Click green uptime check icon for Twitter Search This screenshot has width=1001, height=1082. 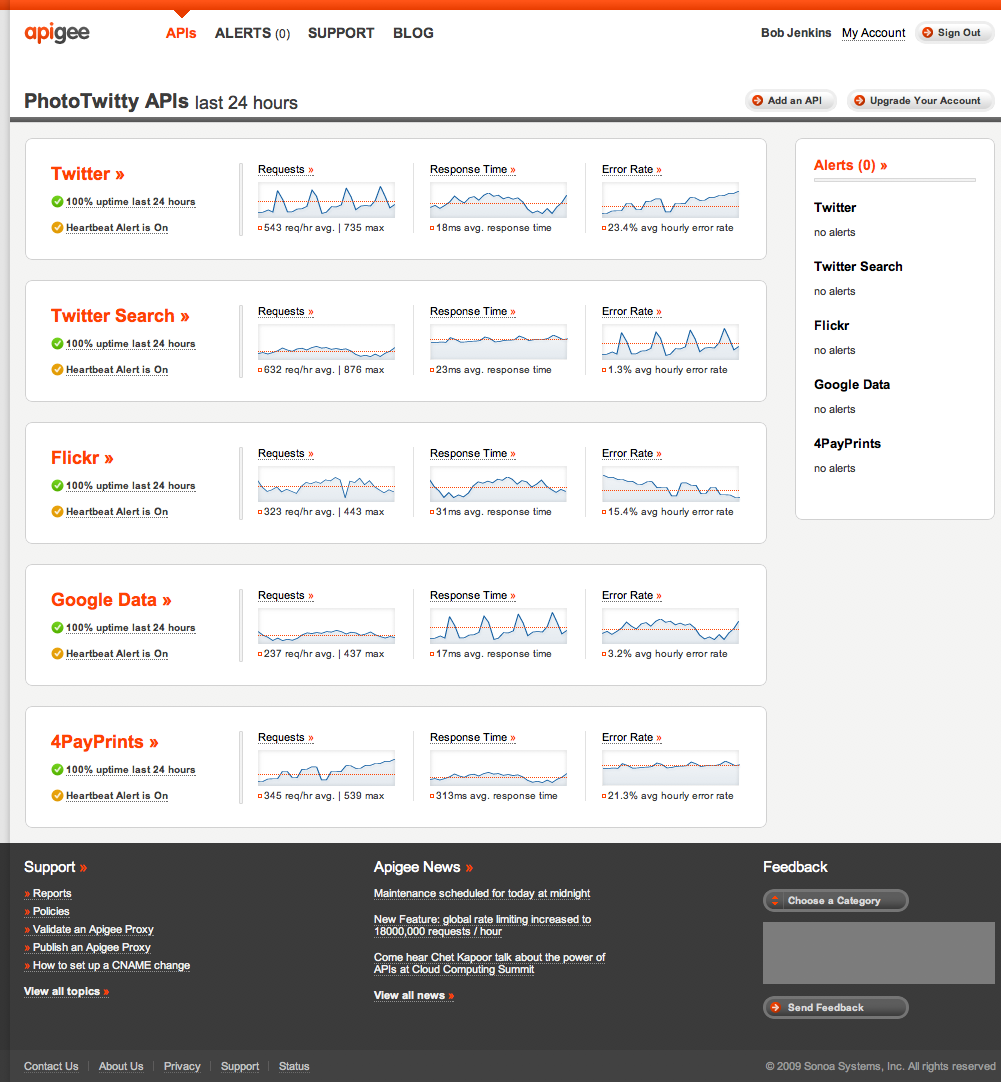click(57, 344)
